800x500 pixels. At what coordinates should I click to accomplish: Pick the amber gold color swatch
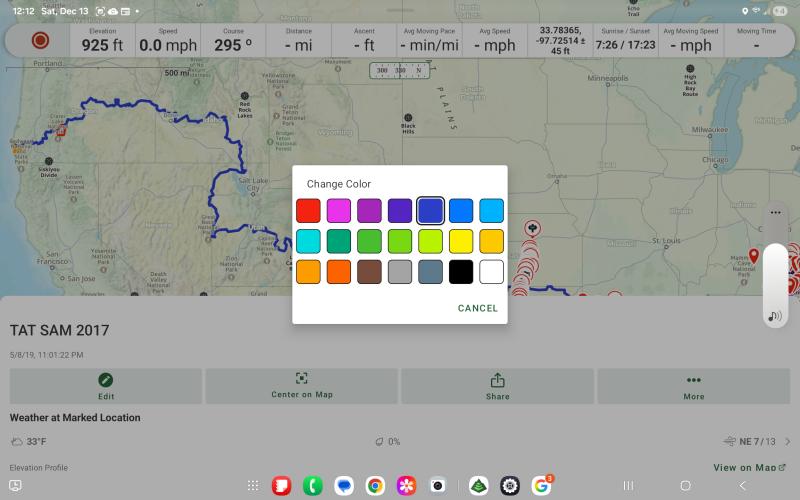tap(492, 241)
